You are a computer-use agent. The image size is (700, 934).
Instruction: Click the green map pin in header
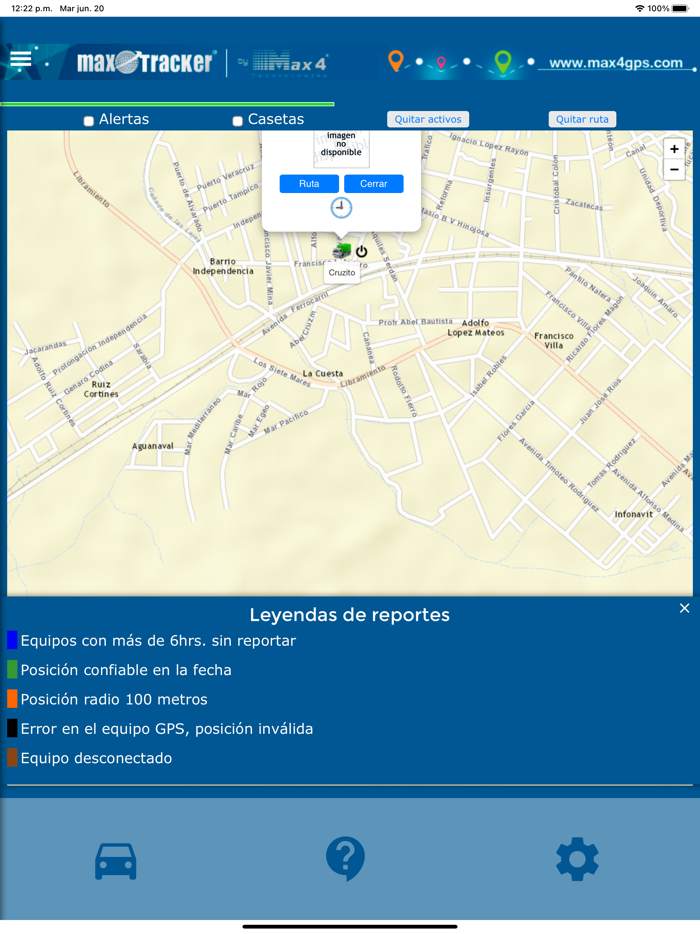click(503, 61)
